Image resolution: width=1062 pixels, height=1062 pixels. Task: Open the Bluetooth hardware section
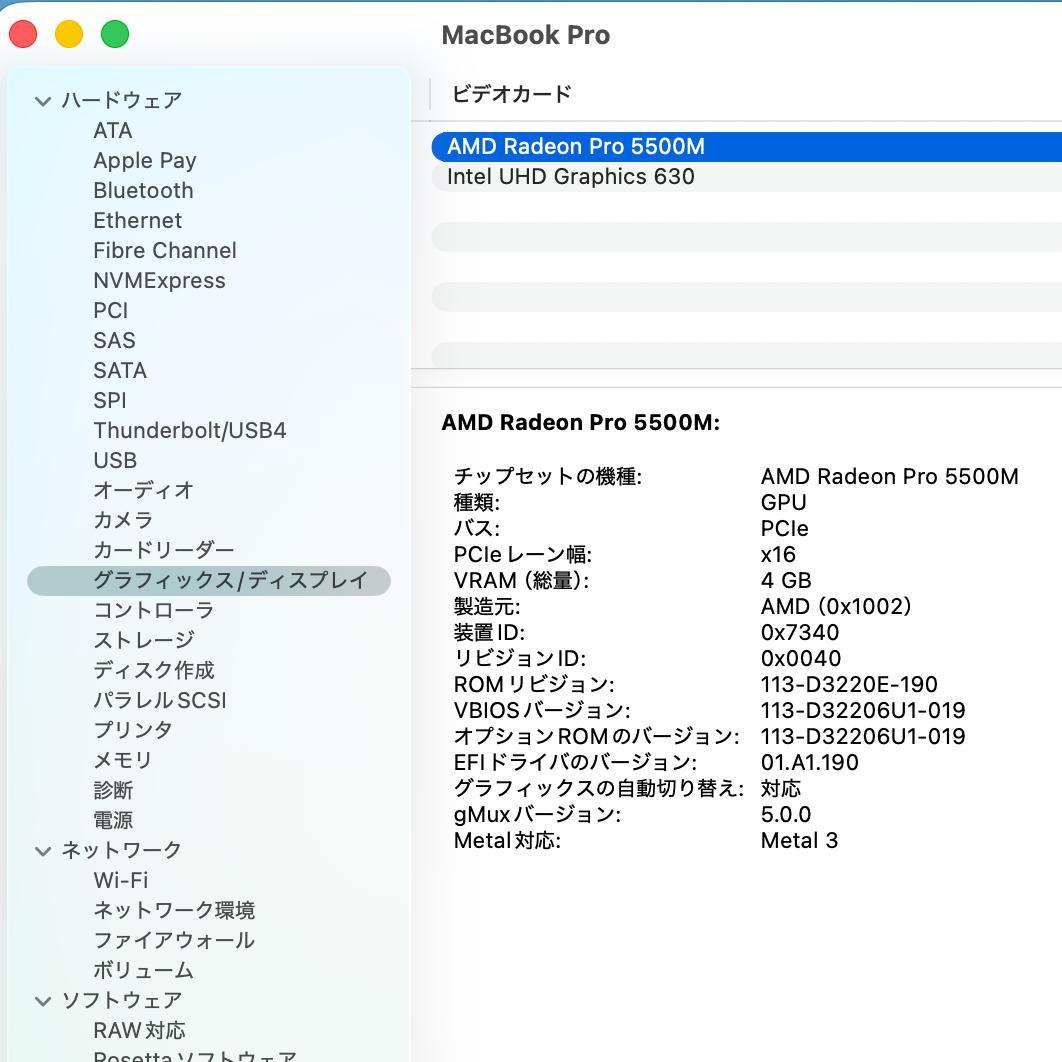pos(143,190)
